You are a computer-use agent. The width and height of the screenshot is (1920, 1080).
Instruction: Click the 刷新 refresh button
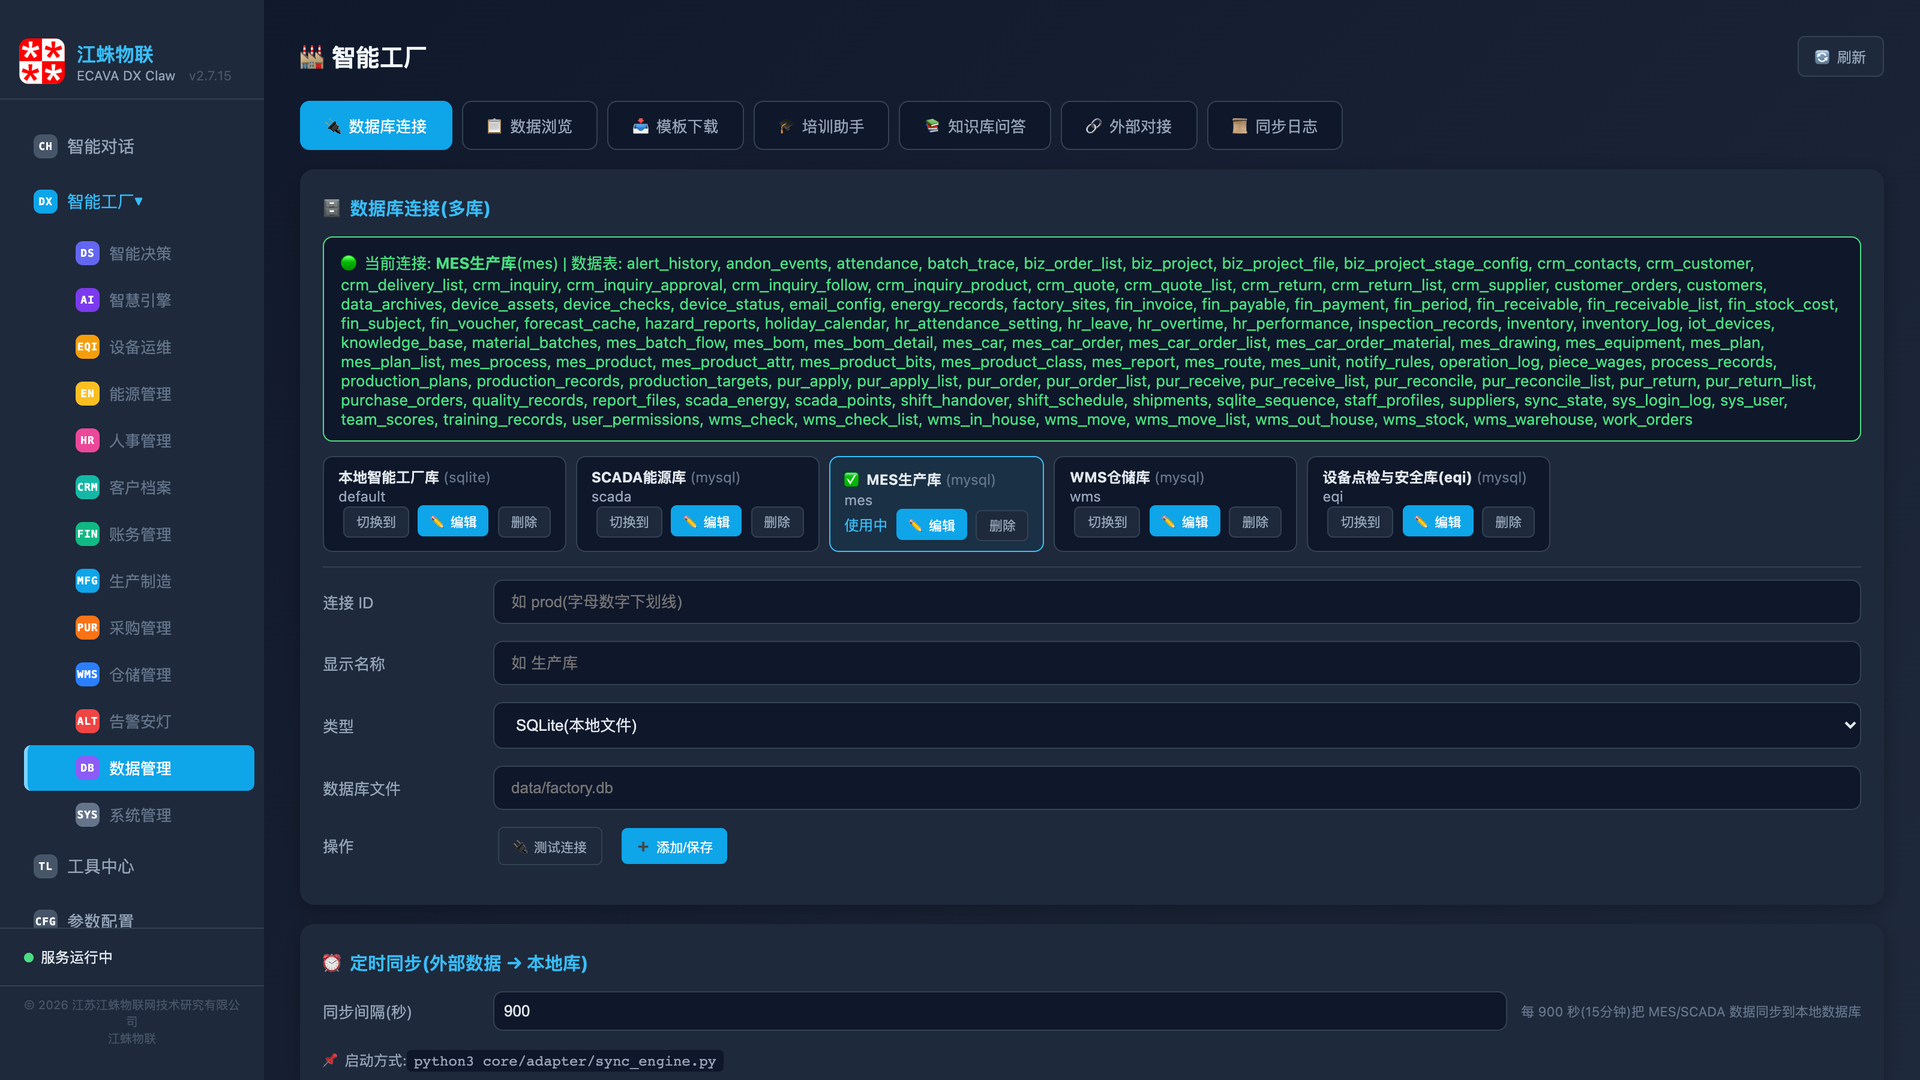(x=1840, y=57)
